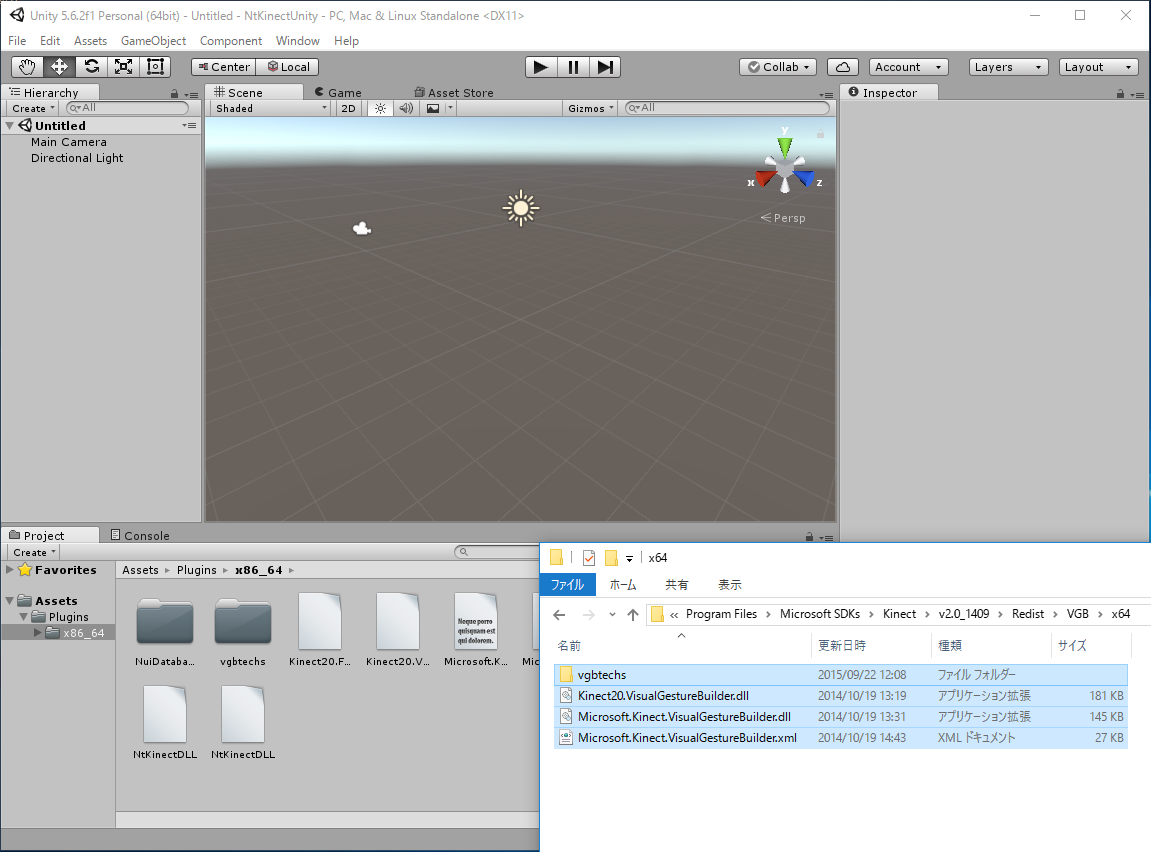Image resolution: width=1151 pixels, height=852 pixels.
Task: Select the Hand tool in toolbar
Action: tap(27, 67)
